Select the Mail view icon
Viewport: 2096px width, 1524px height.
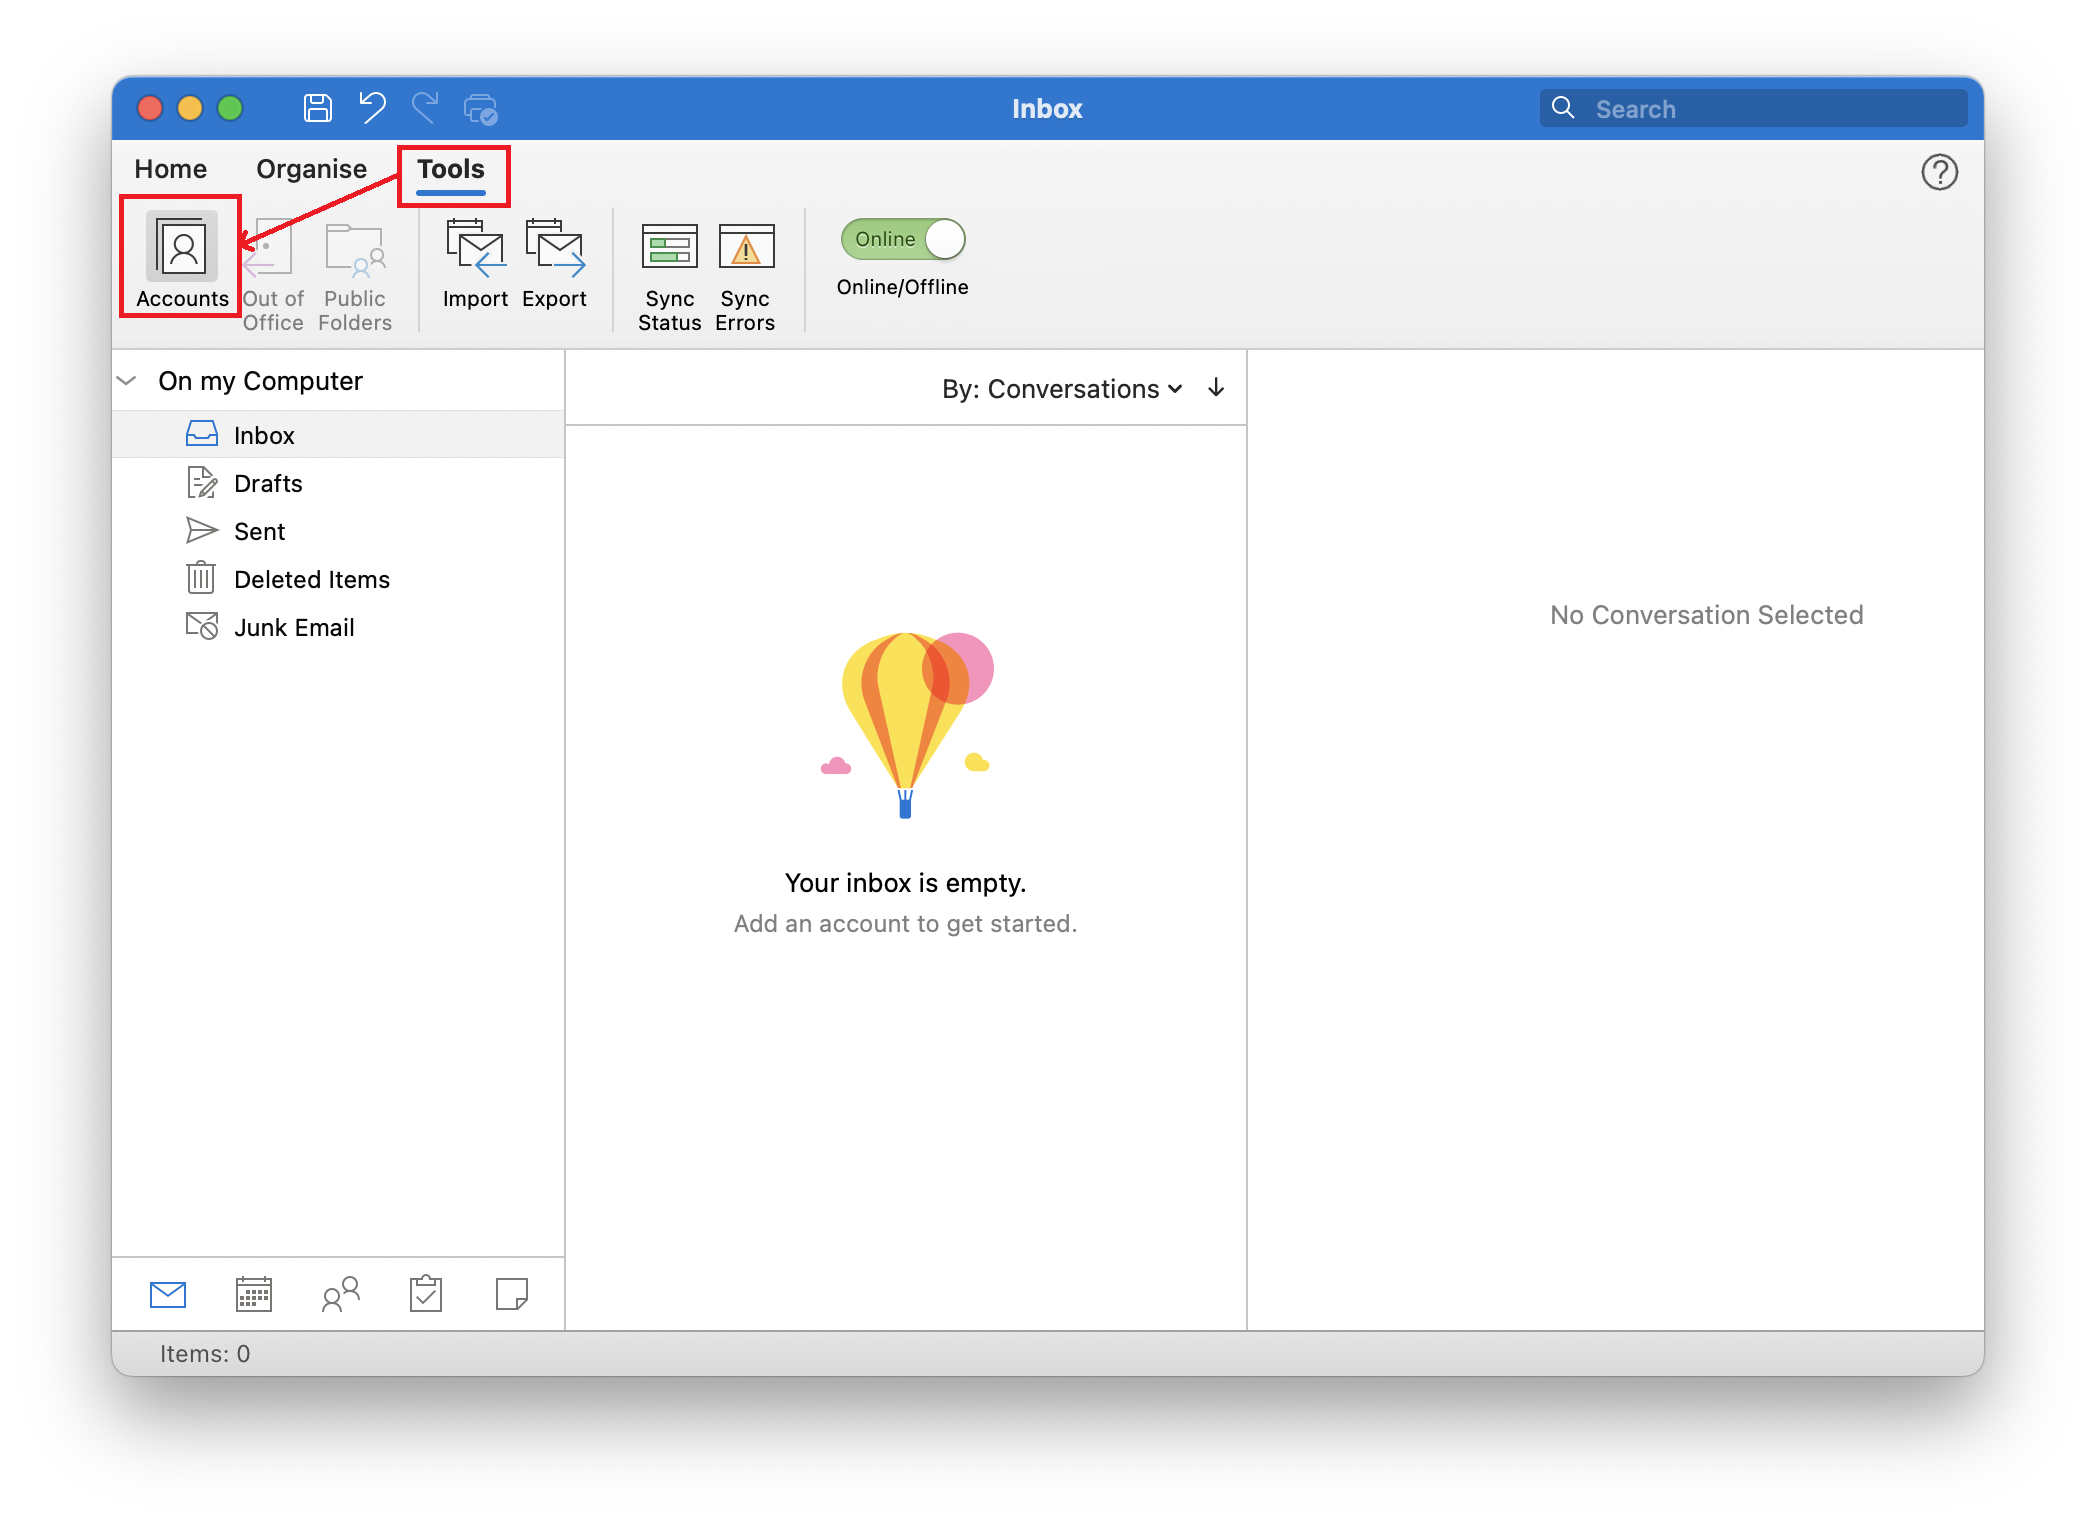tap(168, 1294)
